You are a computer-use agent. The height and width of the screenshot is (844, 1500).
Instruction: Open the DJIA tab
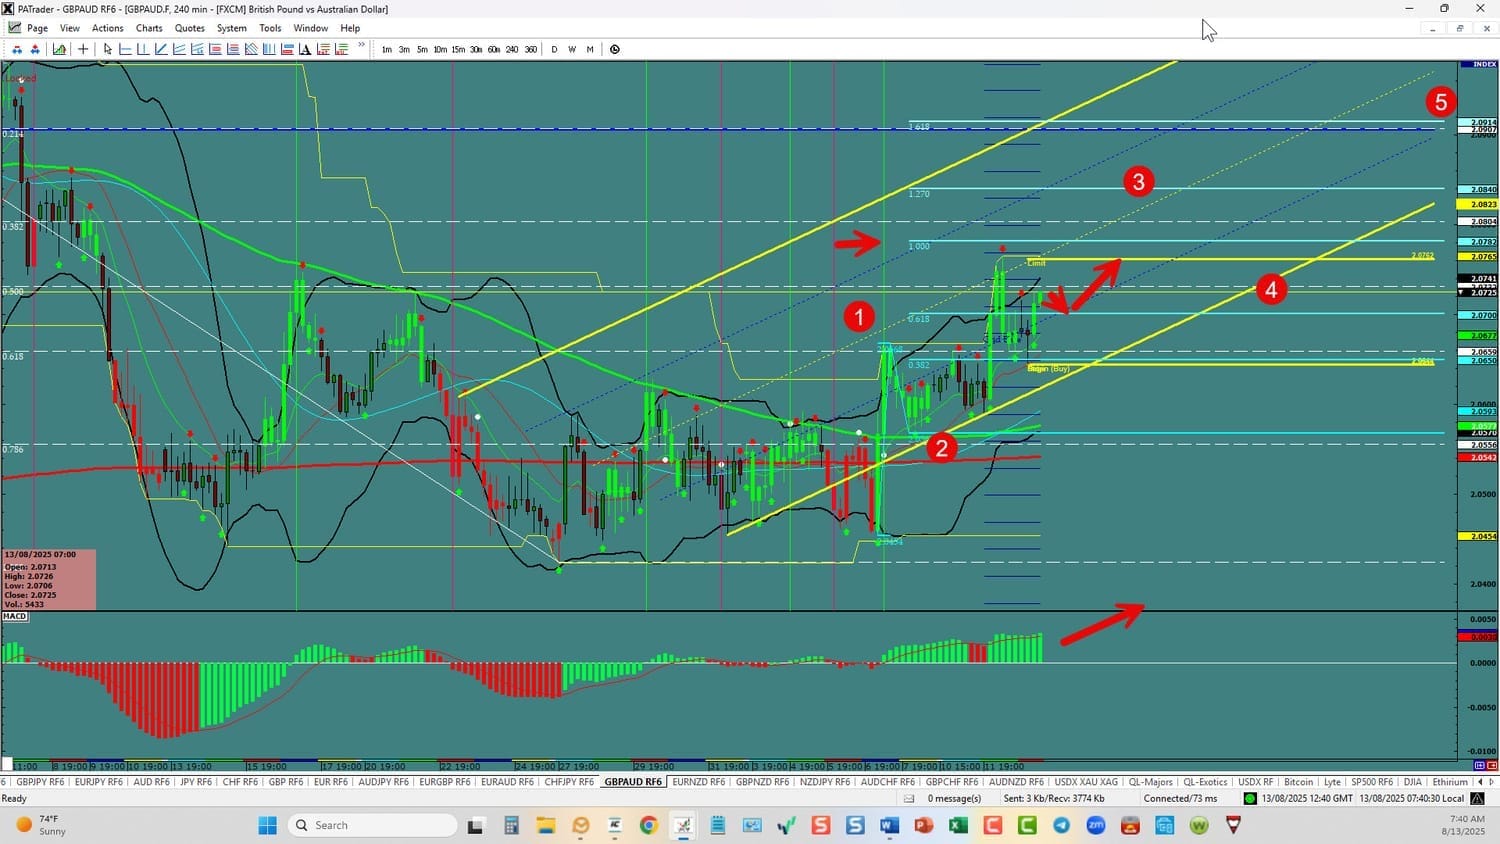click(x=1412, y=782)
